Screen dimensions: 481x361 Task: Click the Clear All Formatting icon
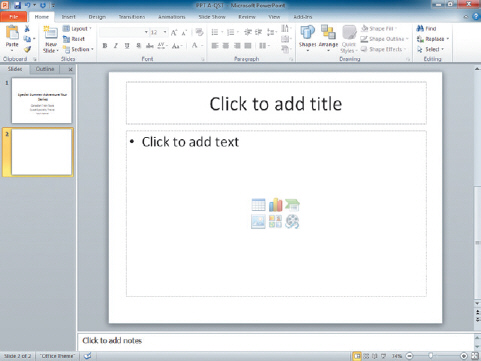[199, 32]
